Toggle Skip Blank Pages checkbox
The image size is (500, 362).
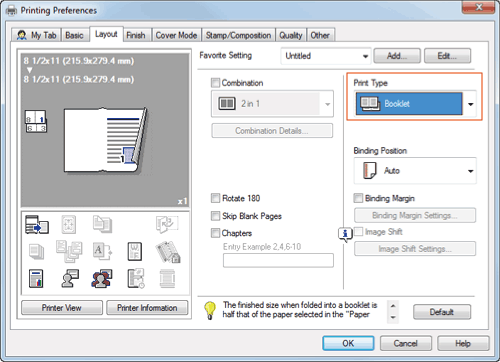click(215, 216)
